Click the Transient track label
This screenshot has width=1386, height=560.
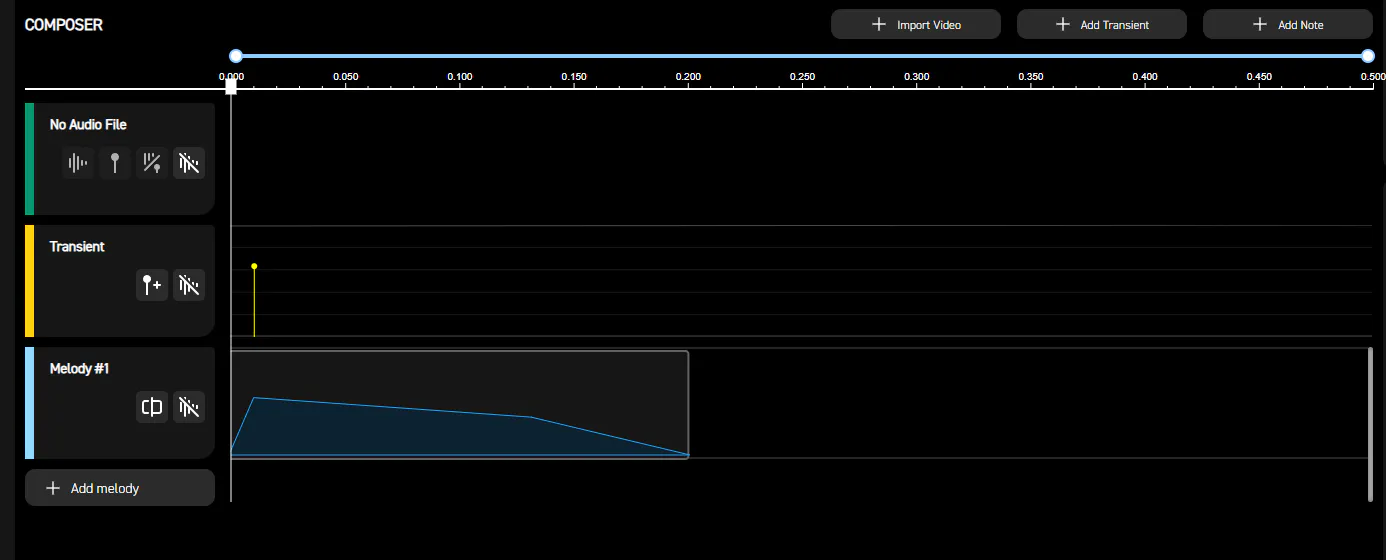pyautogui.click(x=77, y=247)
